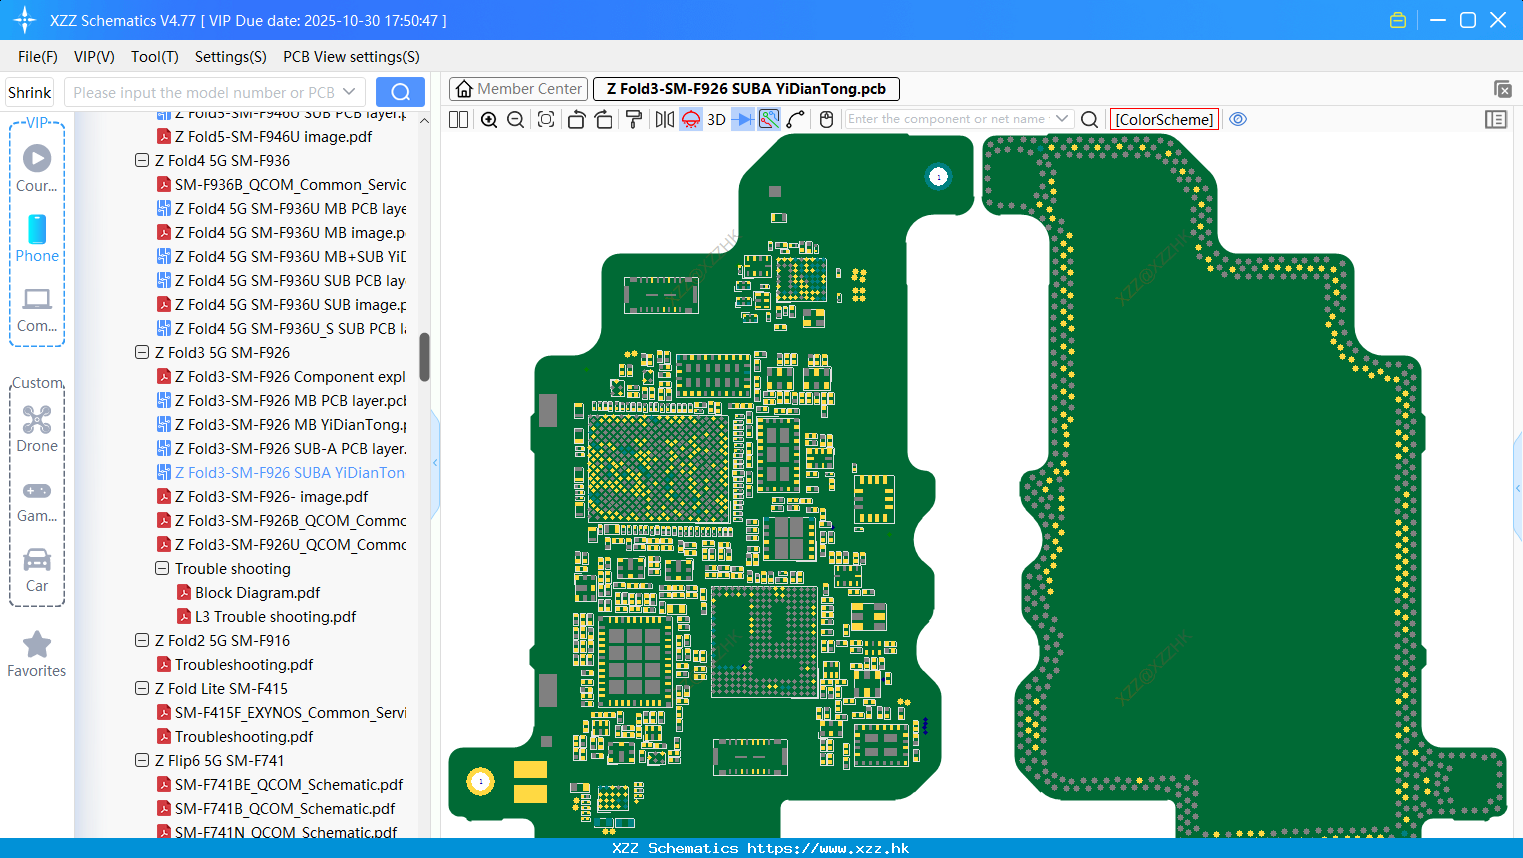Open SM-F741BE_QCOM_Schematic.pdf

click(x=280, y=784)
